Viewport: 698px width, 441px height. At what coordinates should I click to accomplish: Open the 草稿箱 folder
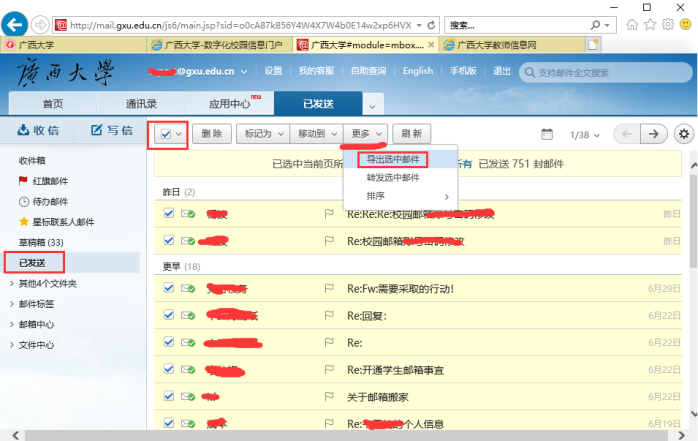tap(41, 242)
